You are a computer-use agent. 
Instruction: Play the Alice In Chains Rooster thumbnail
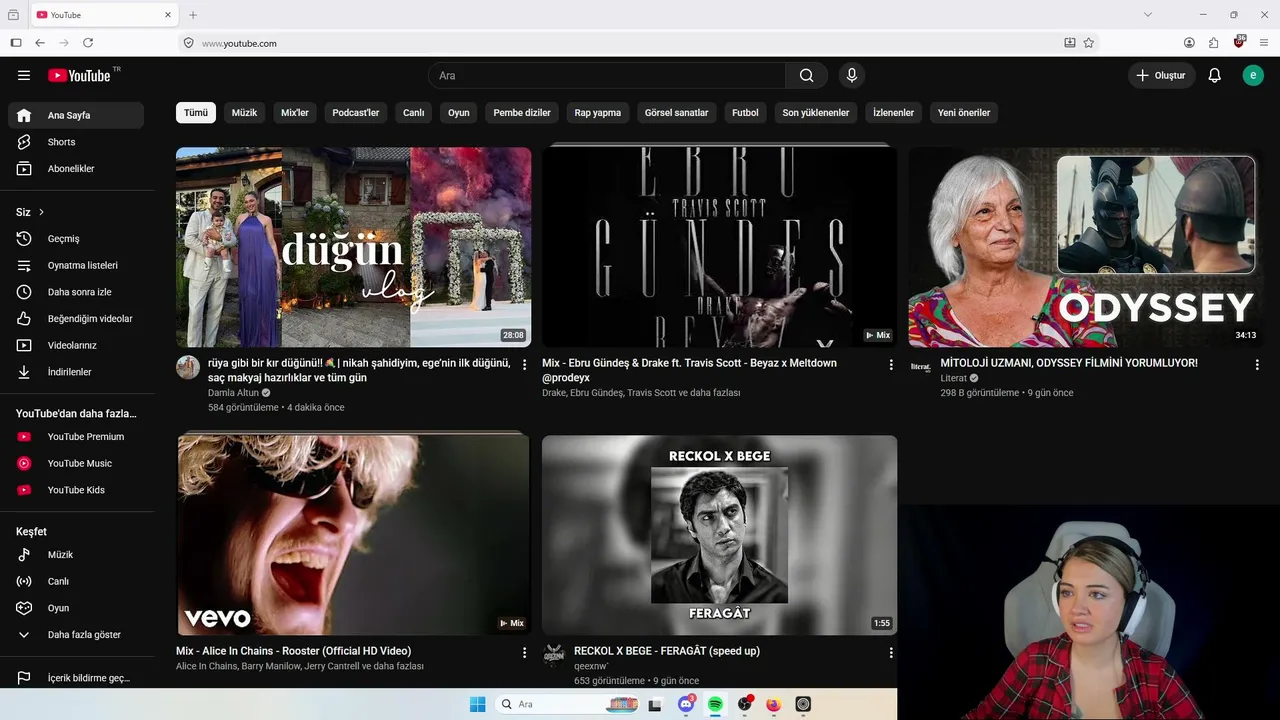click(x=354, y=535)
